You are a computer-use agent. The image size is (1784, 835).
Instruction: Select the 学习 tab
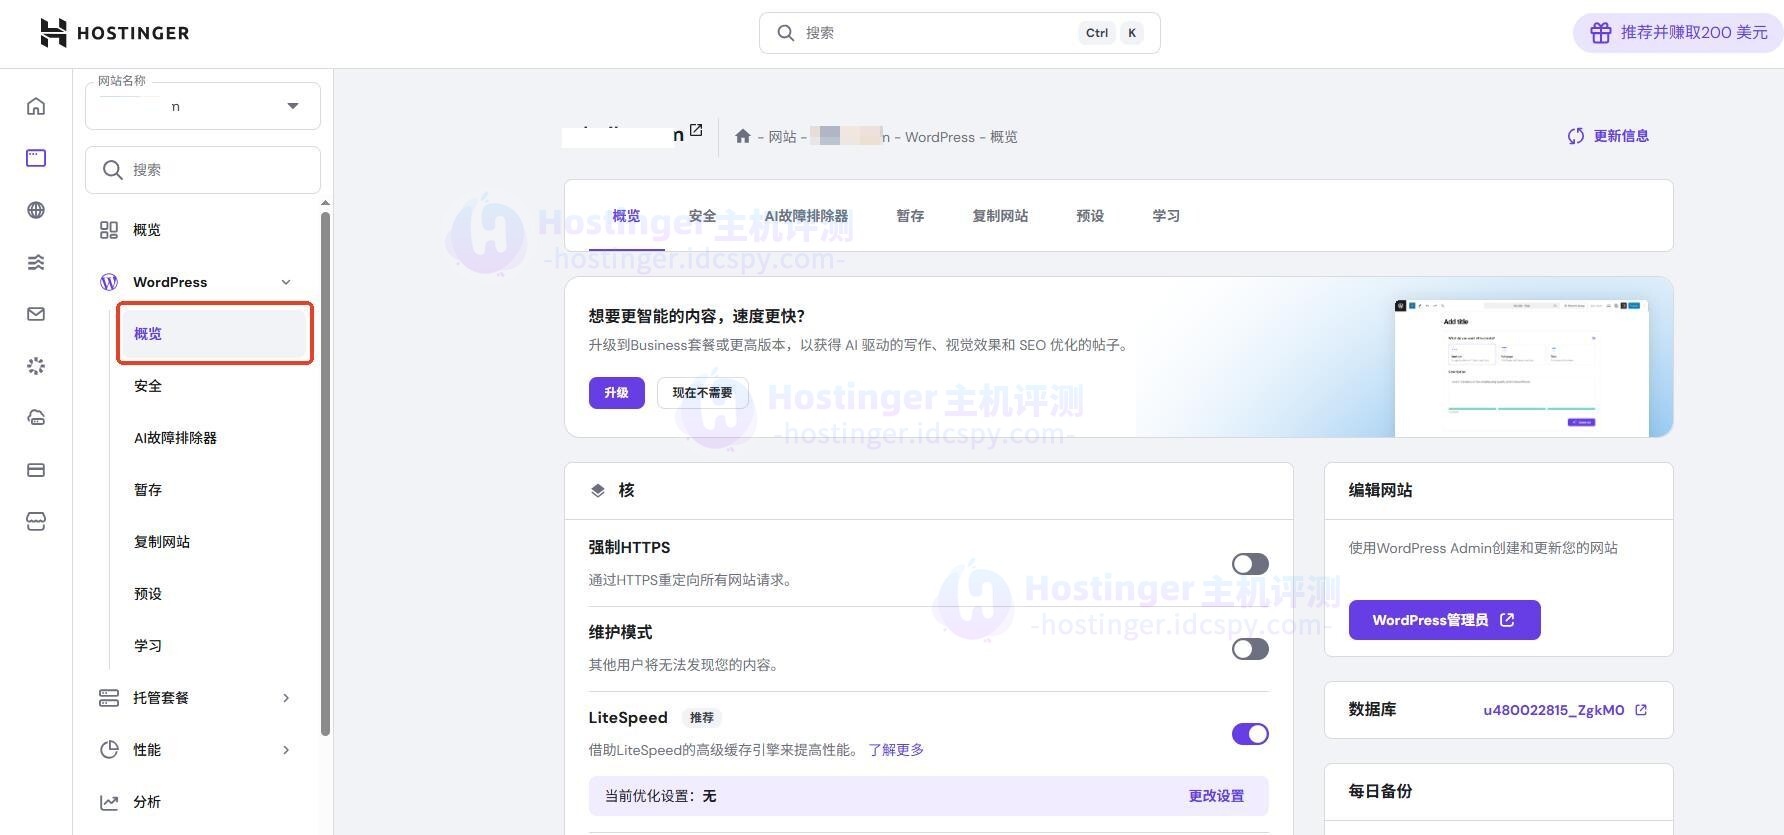[x=1166, y=216]
